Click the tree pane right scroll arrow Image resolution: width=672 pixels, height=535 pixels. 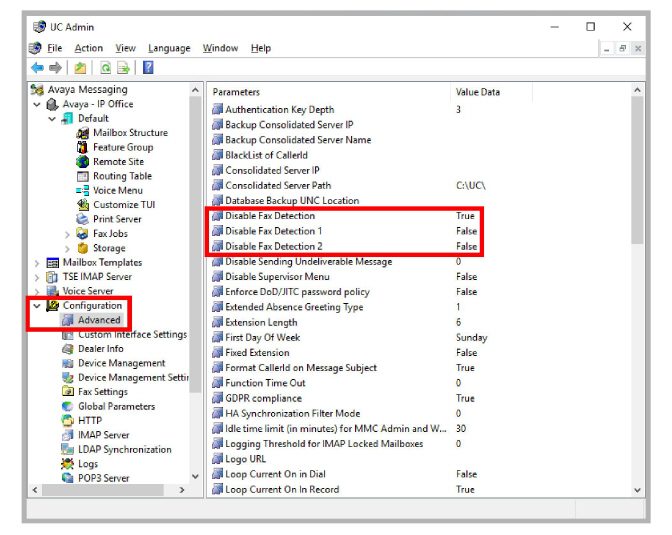pos(182,490)
